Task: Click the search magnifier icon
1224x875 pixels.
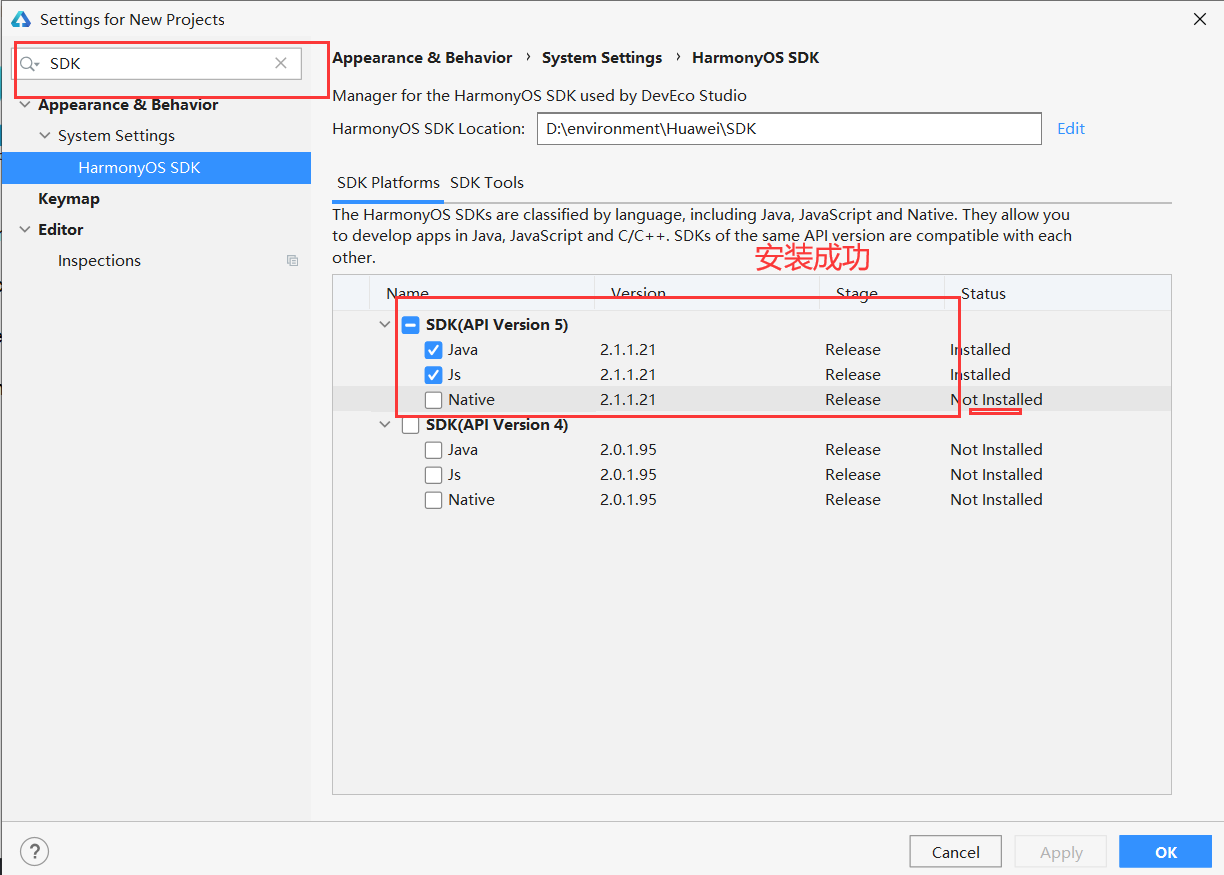Action: click(x=29, y=63)
